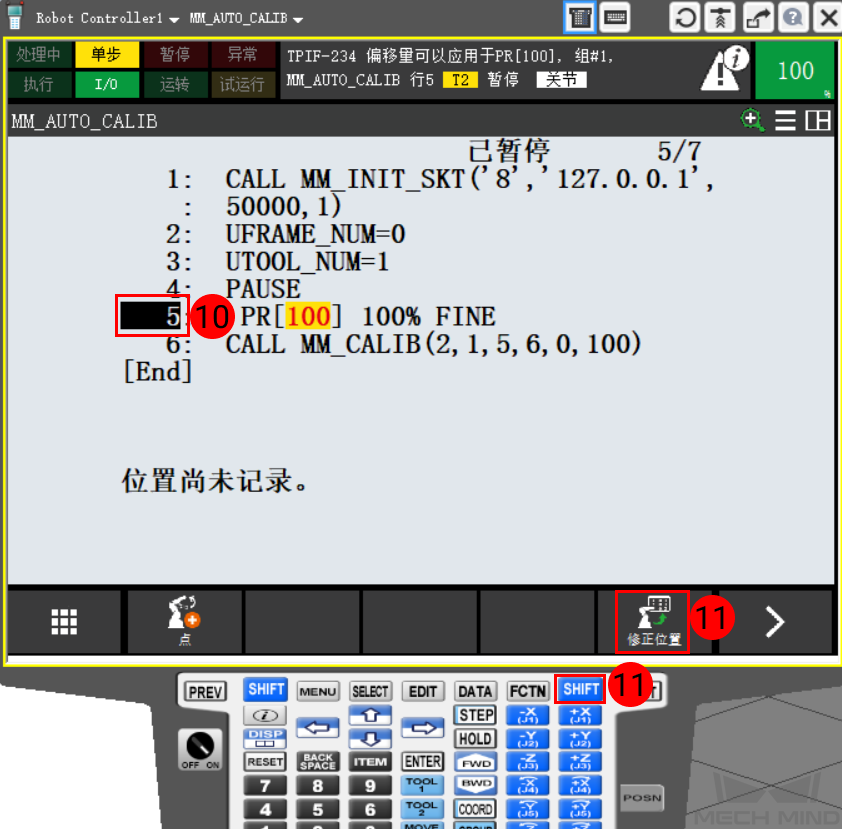Viewport: 842px width, 829px height.
Task: Click the +Y (J2) jog key
Action: 580,739
